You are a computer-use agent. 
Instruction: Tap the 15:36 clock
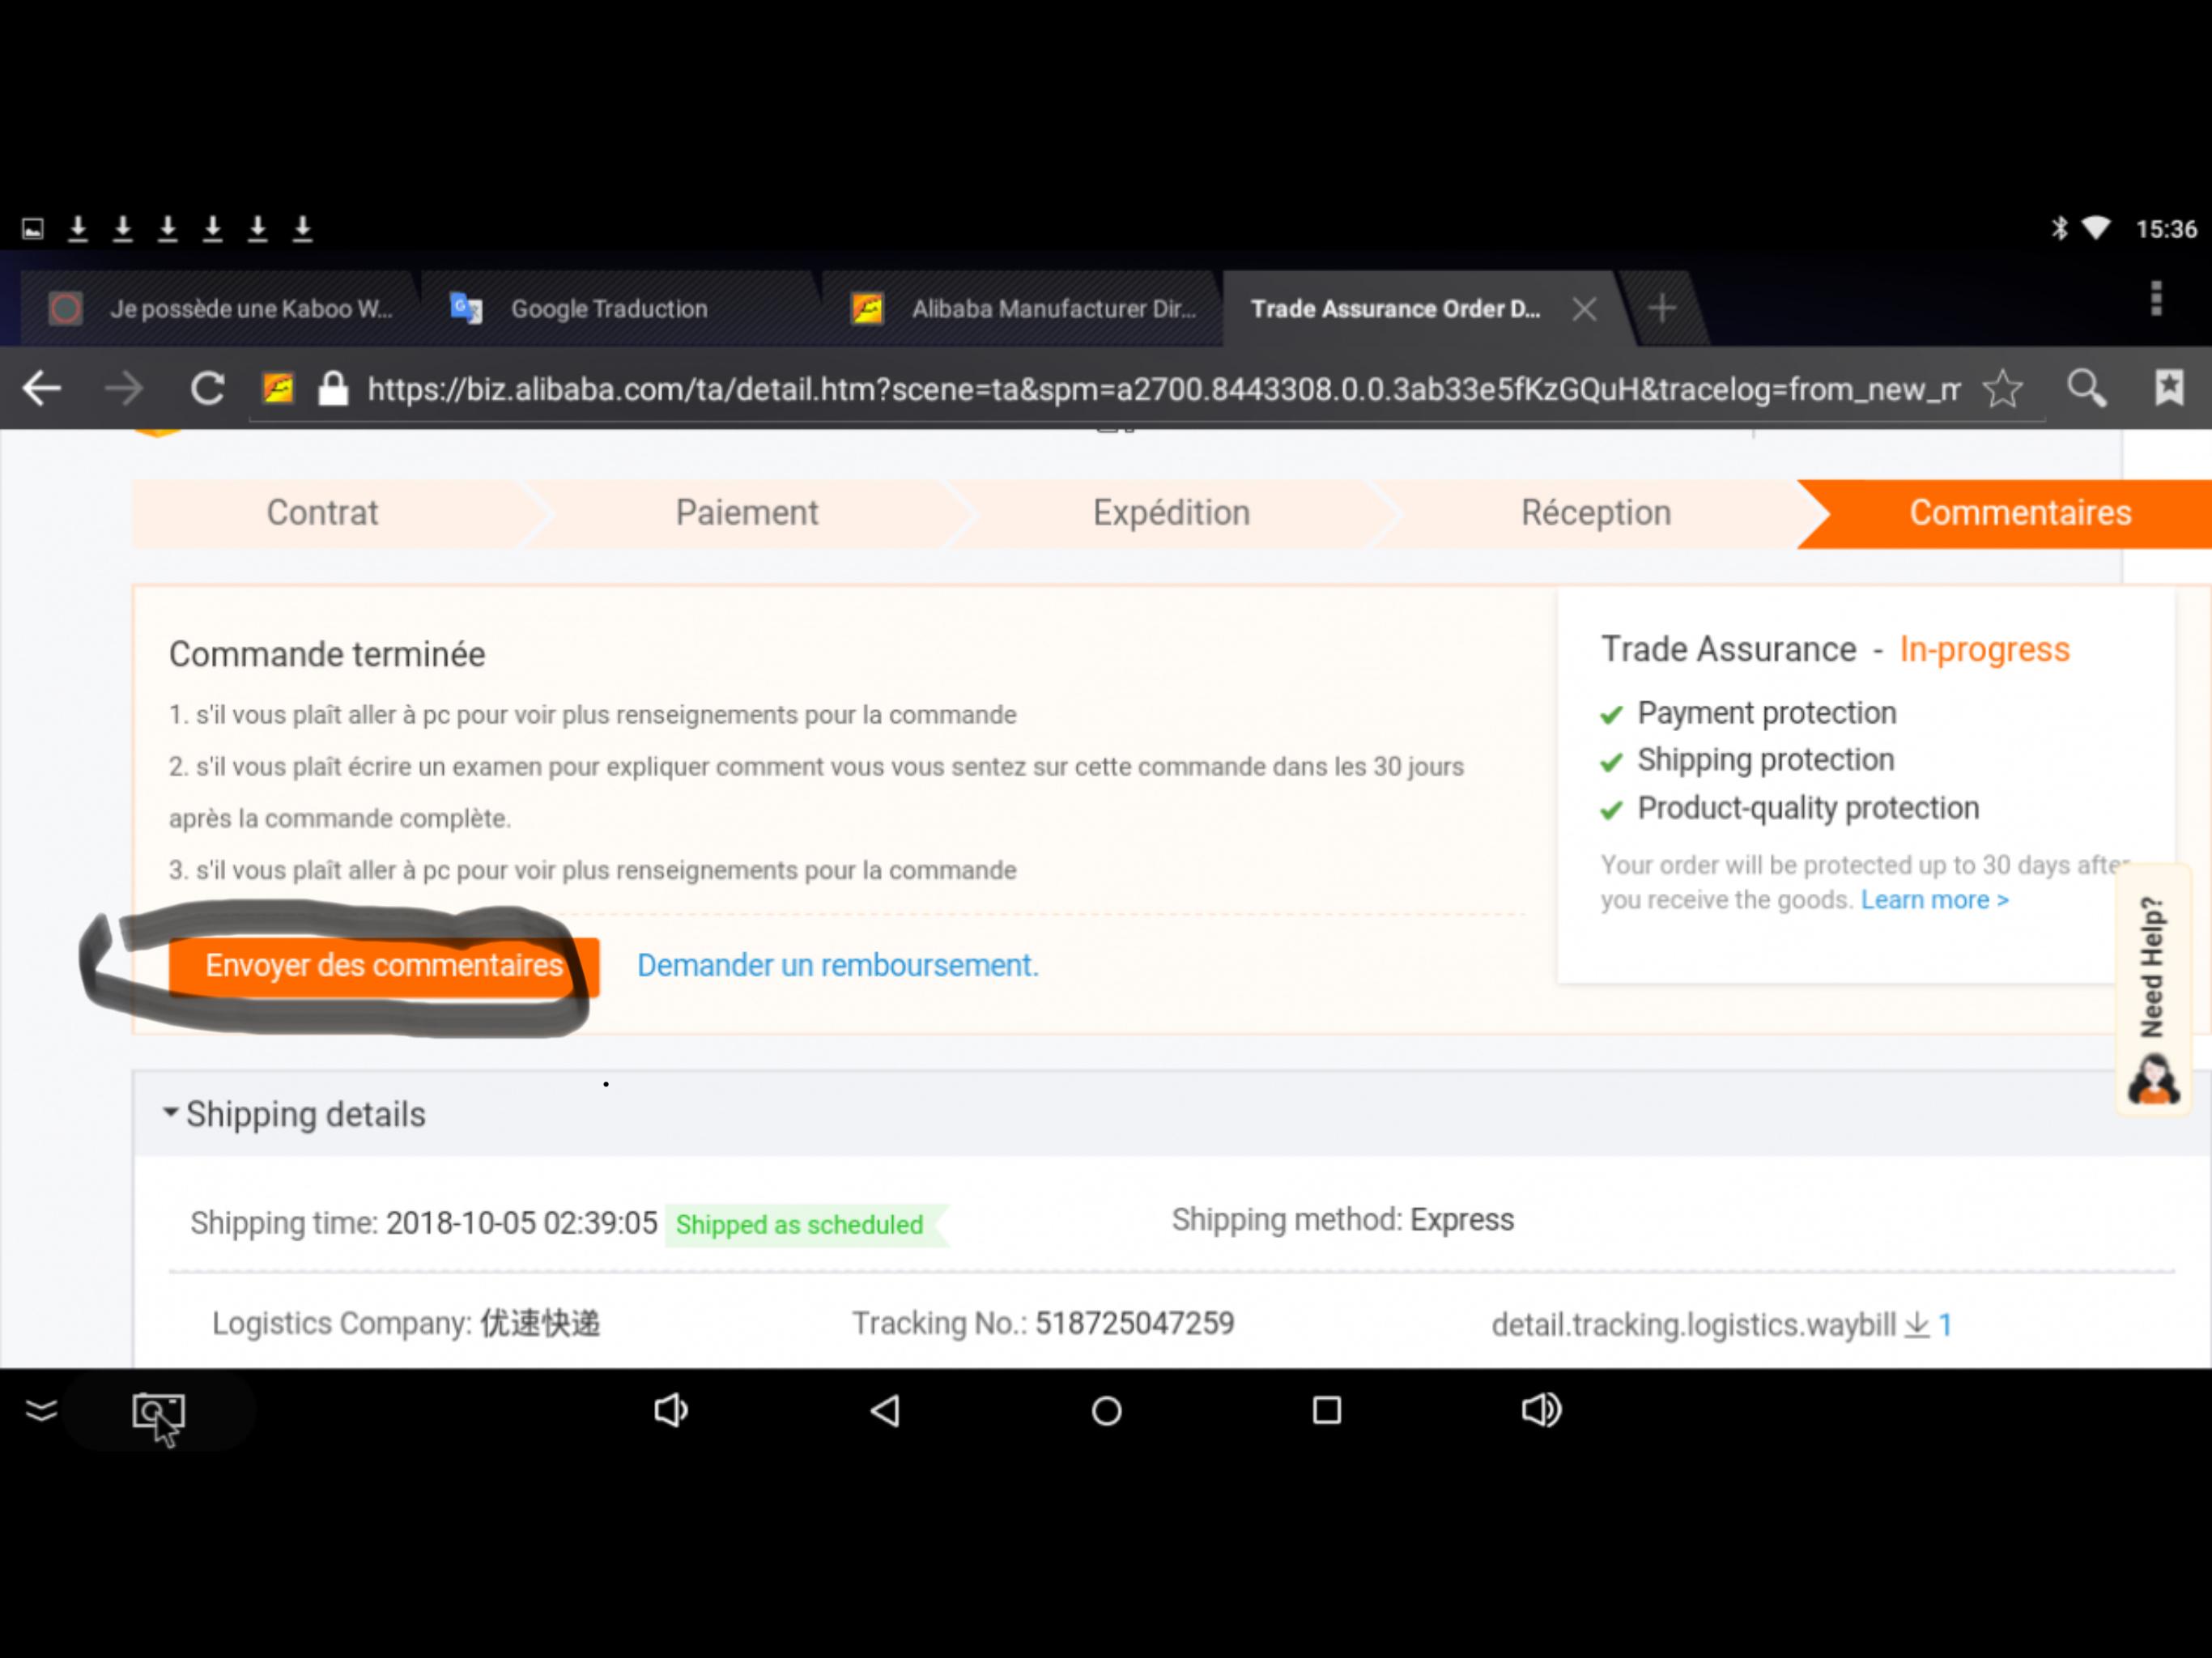click(x=2166, y=230)
